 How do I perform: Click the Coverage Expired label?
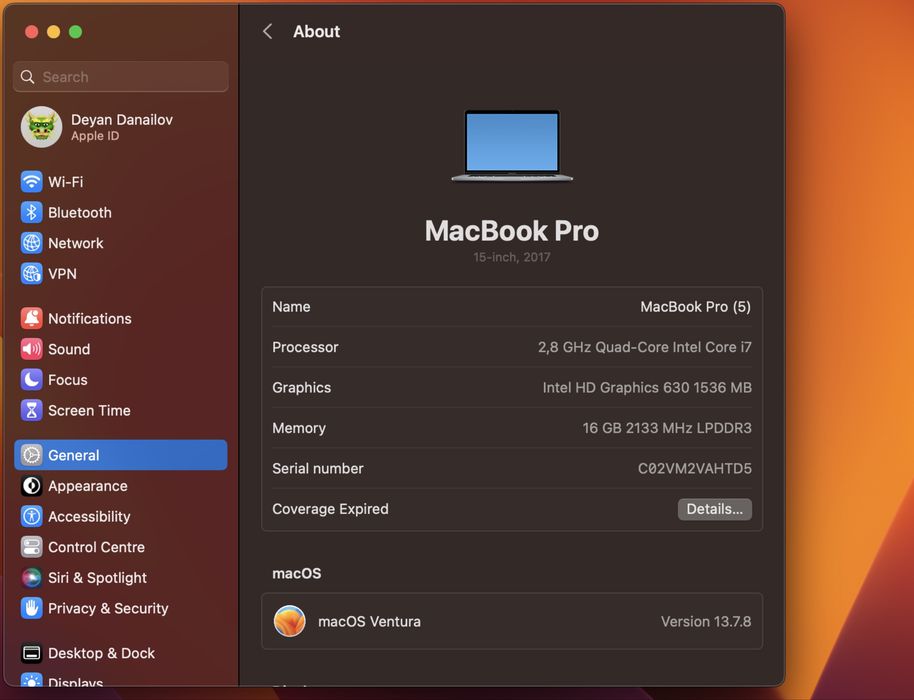click(330, 509)
